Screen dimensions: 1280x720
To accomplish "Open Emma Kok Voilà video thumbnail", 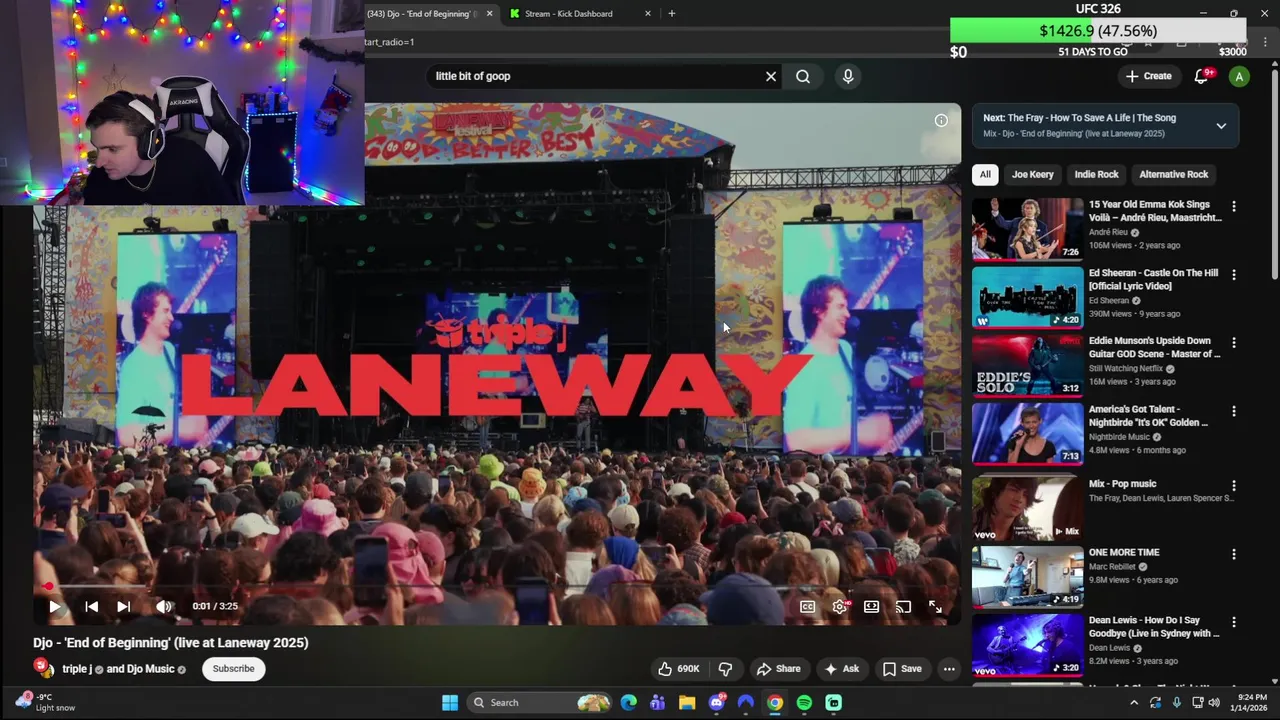I will coord(1027,228).
